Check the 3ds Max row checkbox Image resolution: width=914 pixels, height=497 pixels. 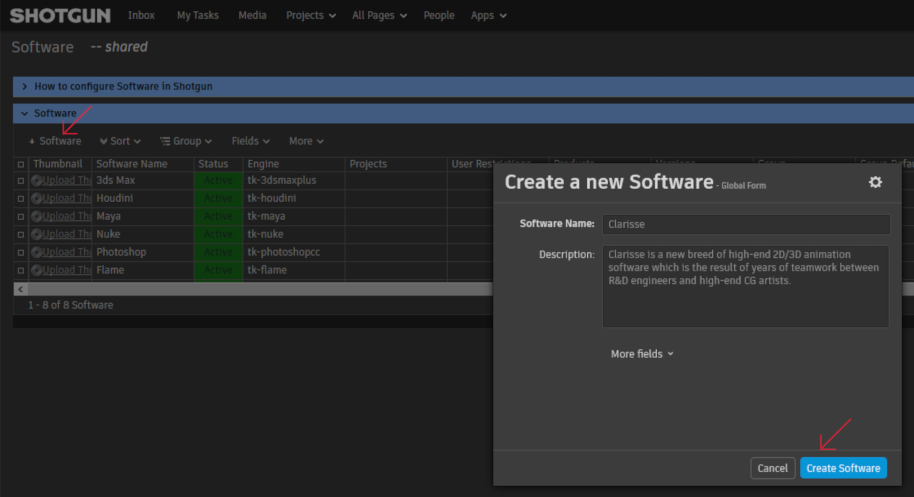(x=21, y=181)
